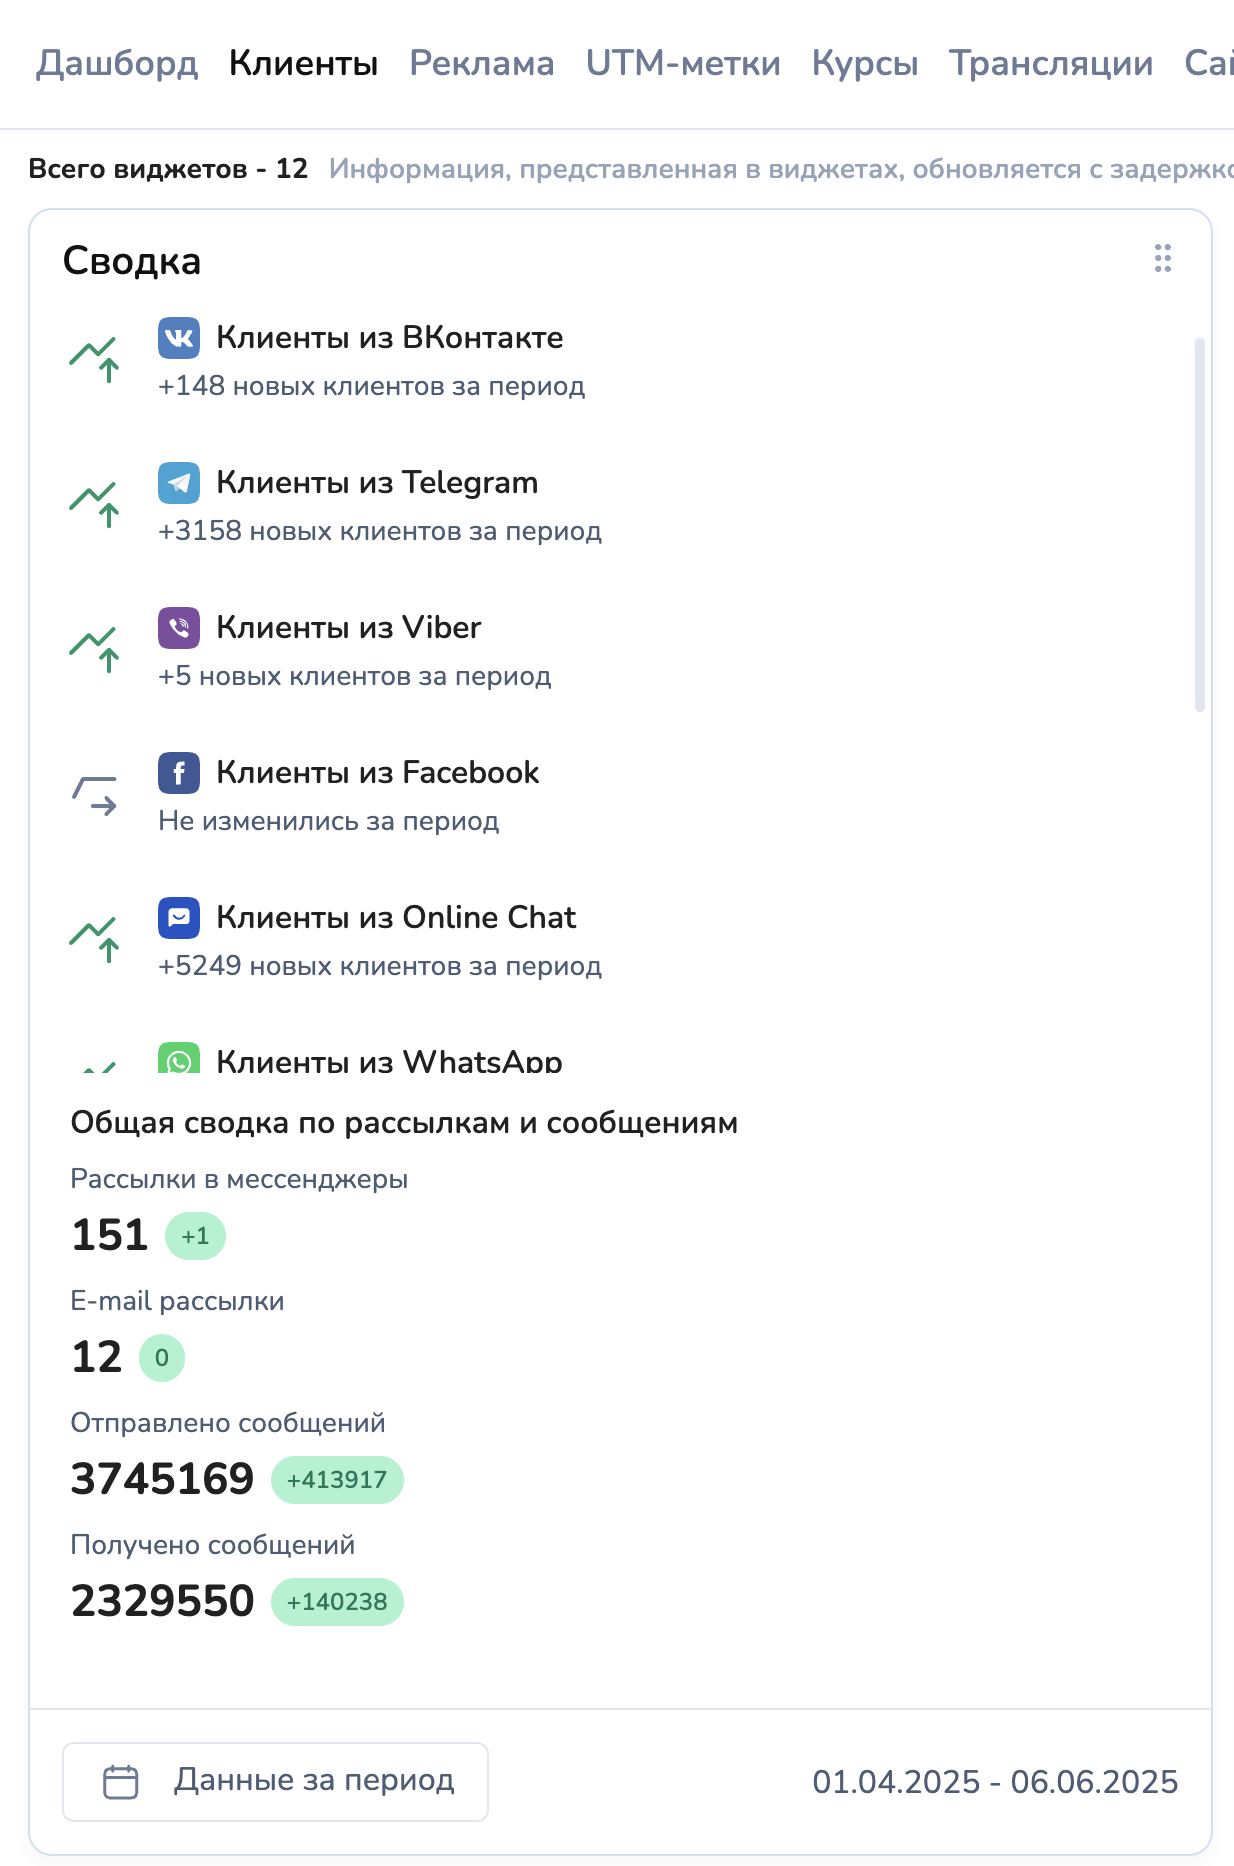Click the Сводка list vertical scrollbar
The height and width of the screenshot is (1866, 1234).
point(1199,525)
